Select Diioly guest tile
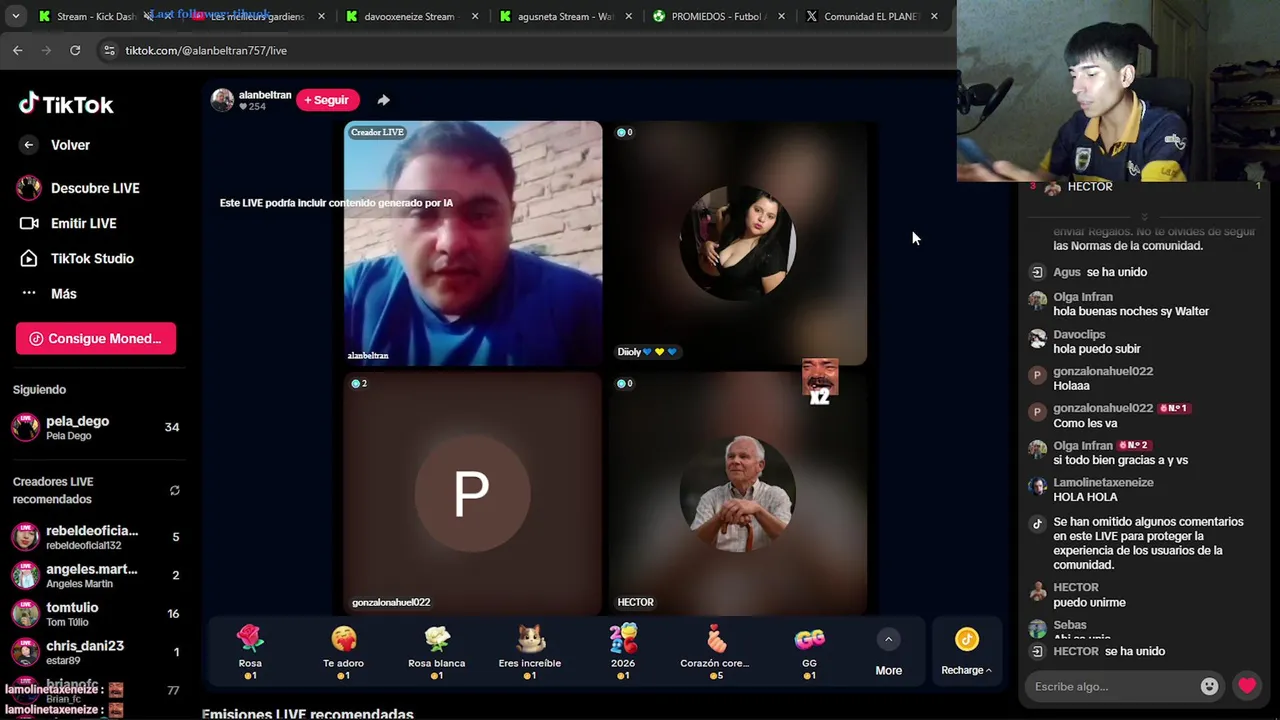The width and height of the screenshot is (1280, 720). coord(738,243)
